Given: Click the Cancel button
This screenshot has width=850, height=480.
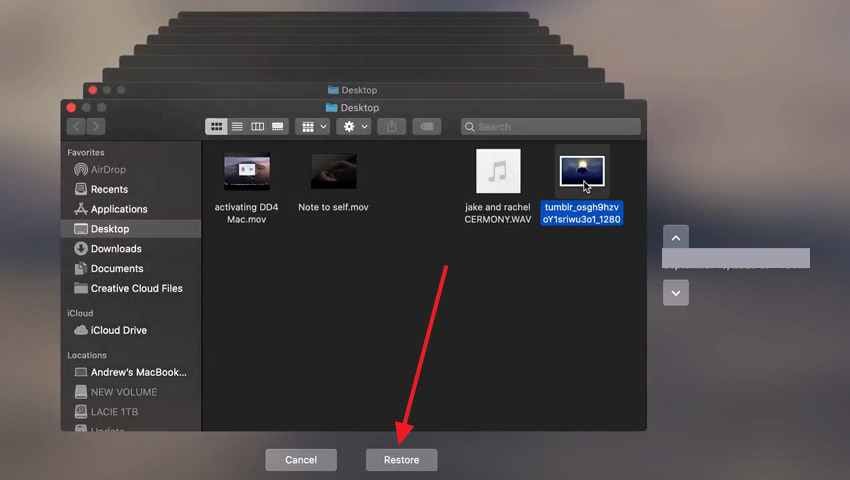Looking at the screenshot, I should (x=301, y=460).
